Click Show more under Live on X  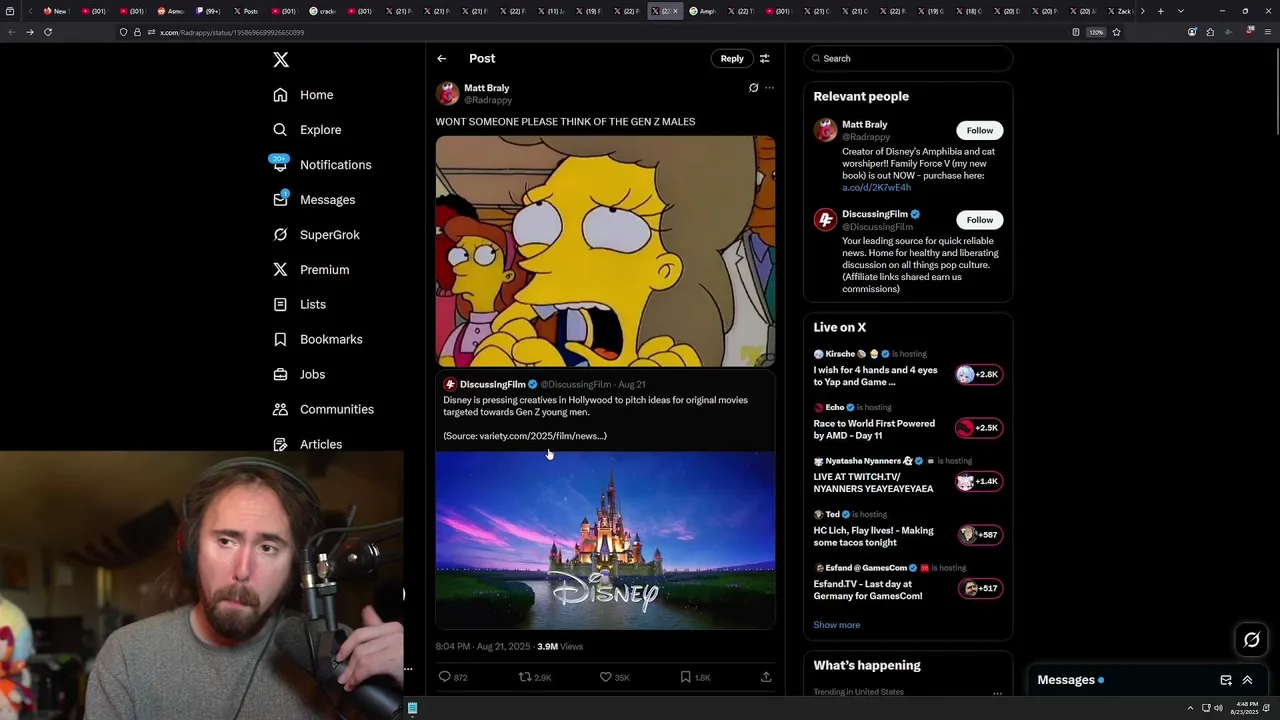tap(837, 625)
